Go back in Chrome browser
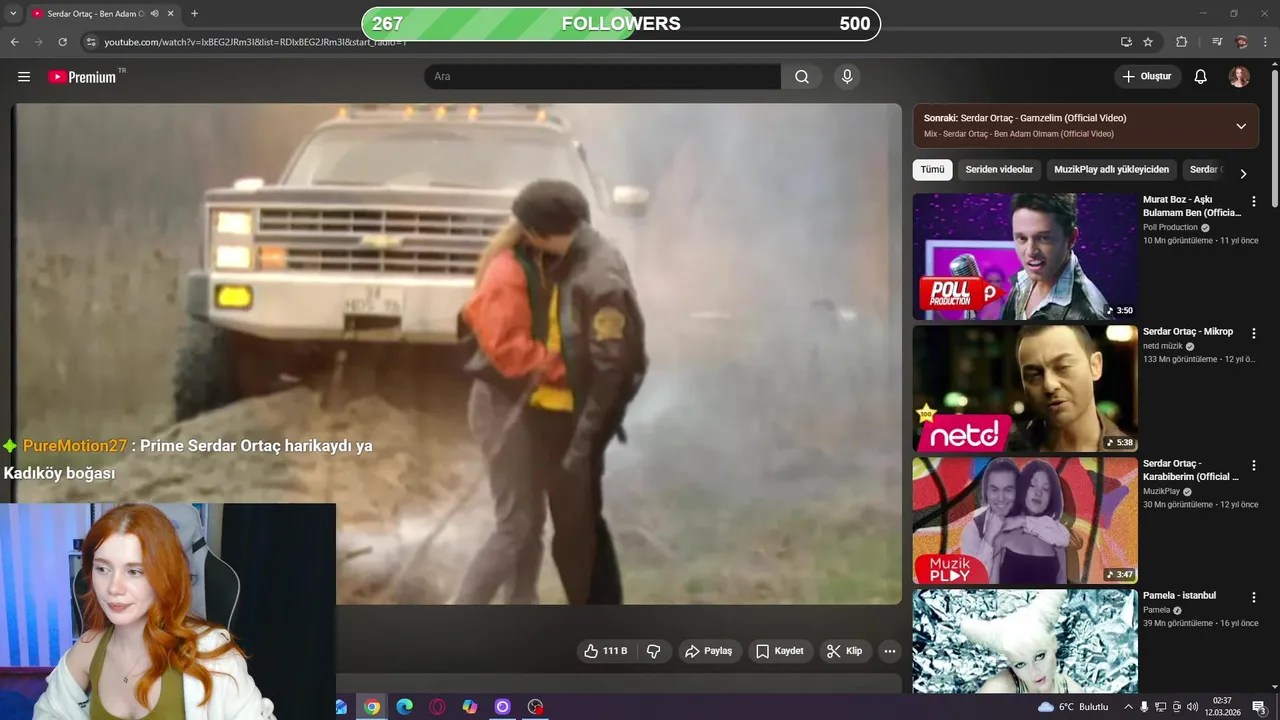The width and height of the screenshot is (1280, 720). 14,42
